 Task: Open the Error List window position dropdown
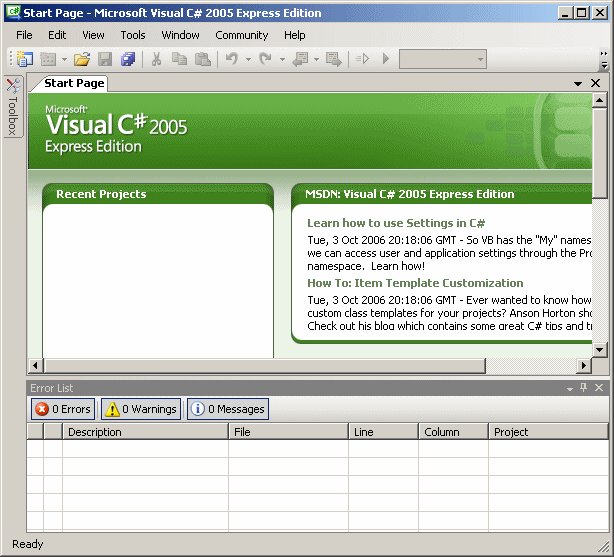coord(570,389)
